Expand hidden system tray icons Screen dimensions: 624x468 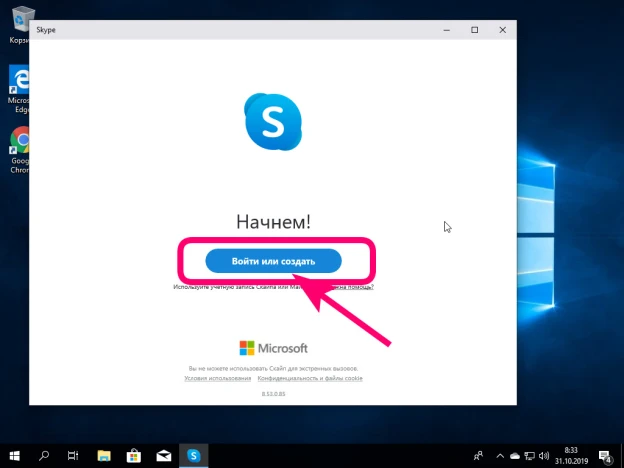[x=500, y=456]
